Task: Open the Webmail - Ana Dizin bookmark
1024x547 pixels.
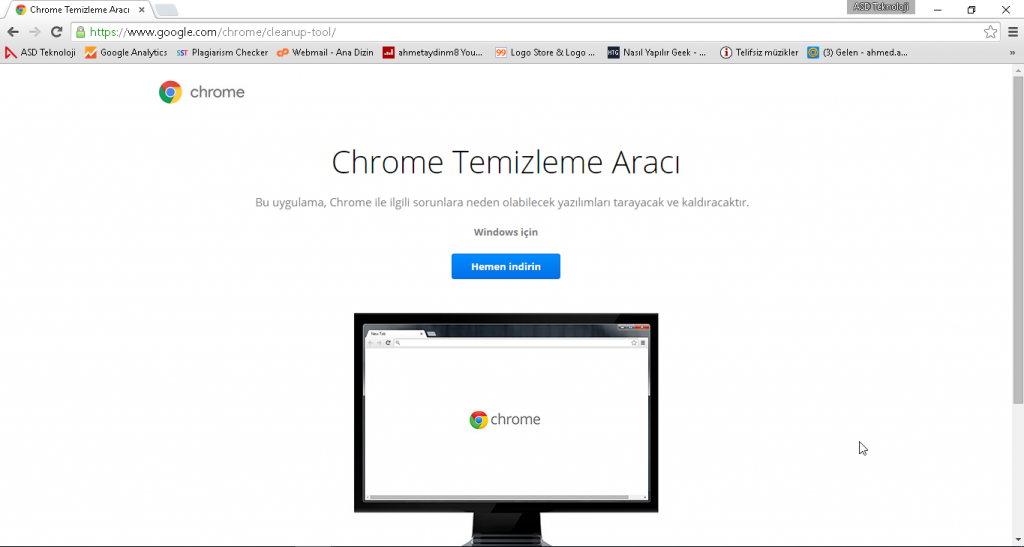Action: 325,53
